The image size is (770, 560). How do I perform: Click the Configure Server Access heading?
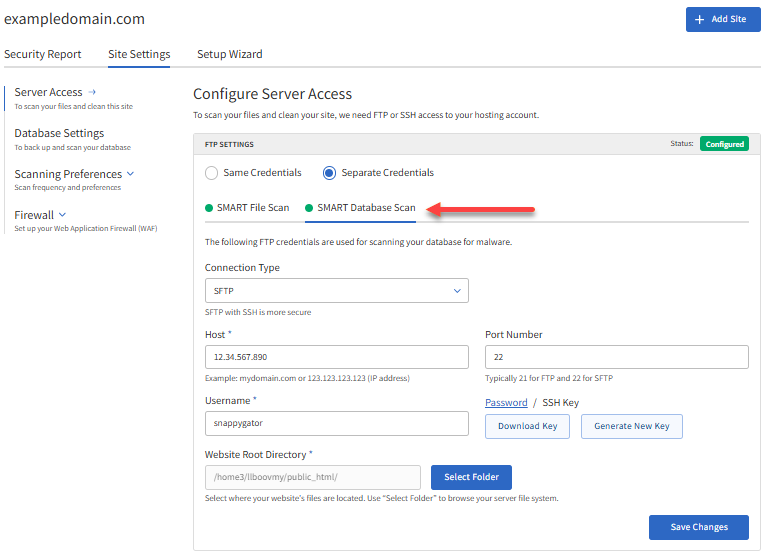coord(273,94)
